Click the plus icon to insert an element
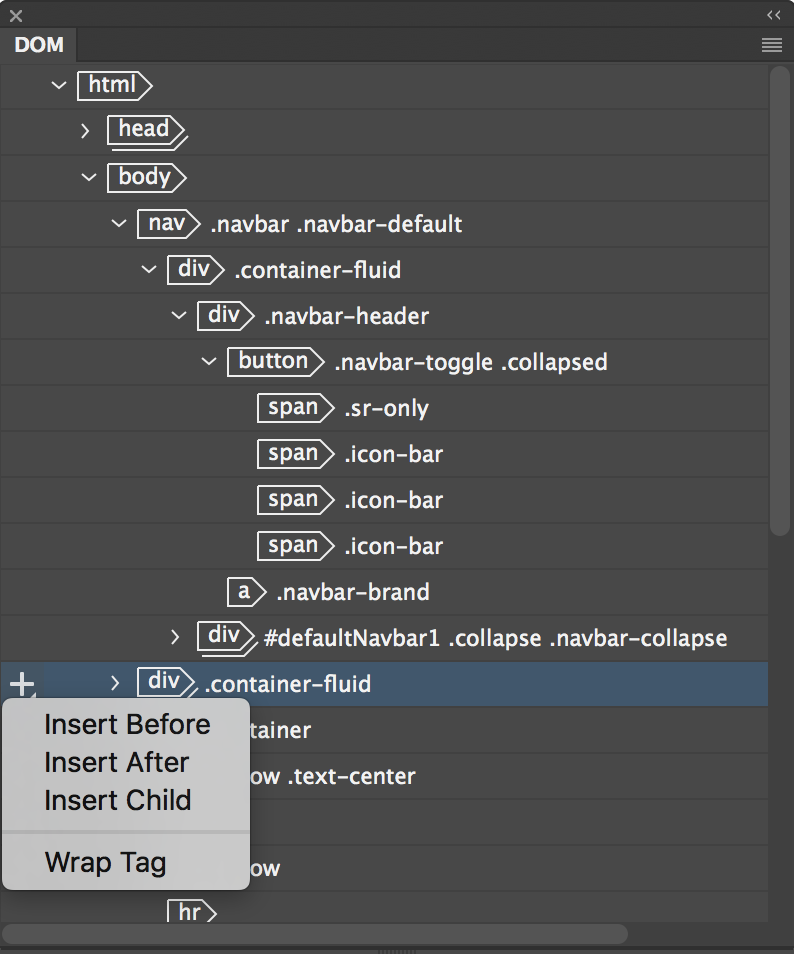794x954 pixels. (20, 683)
